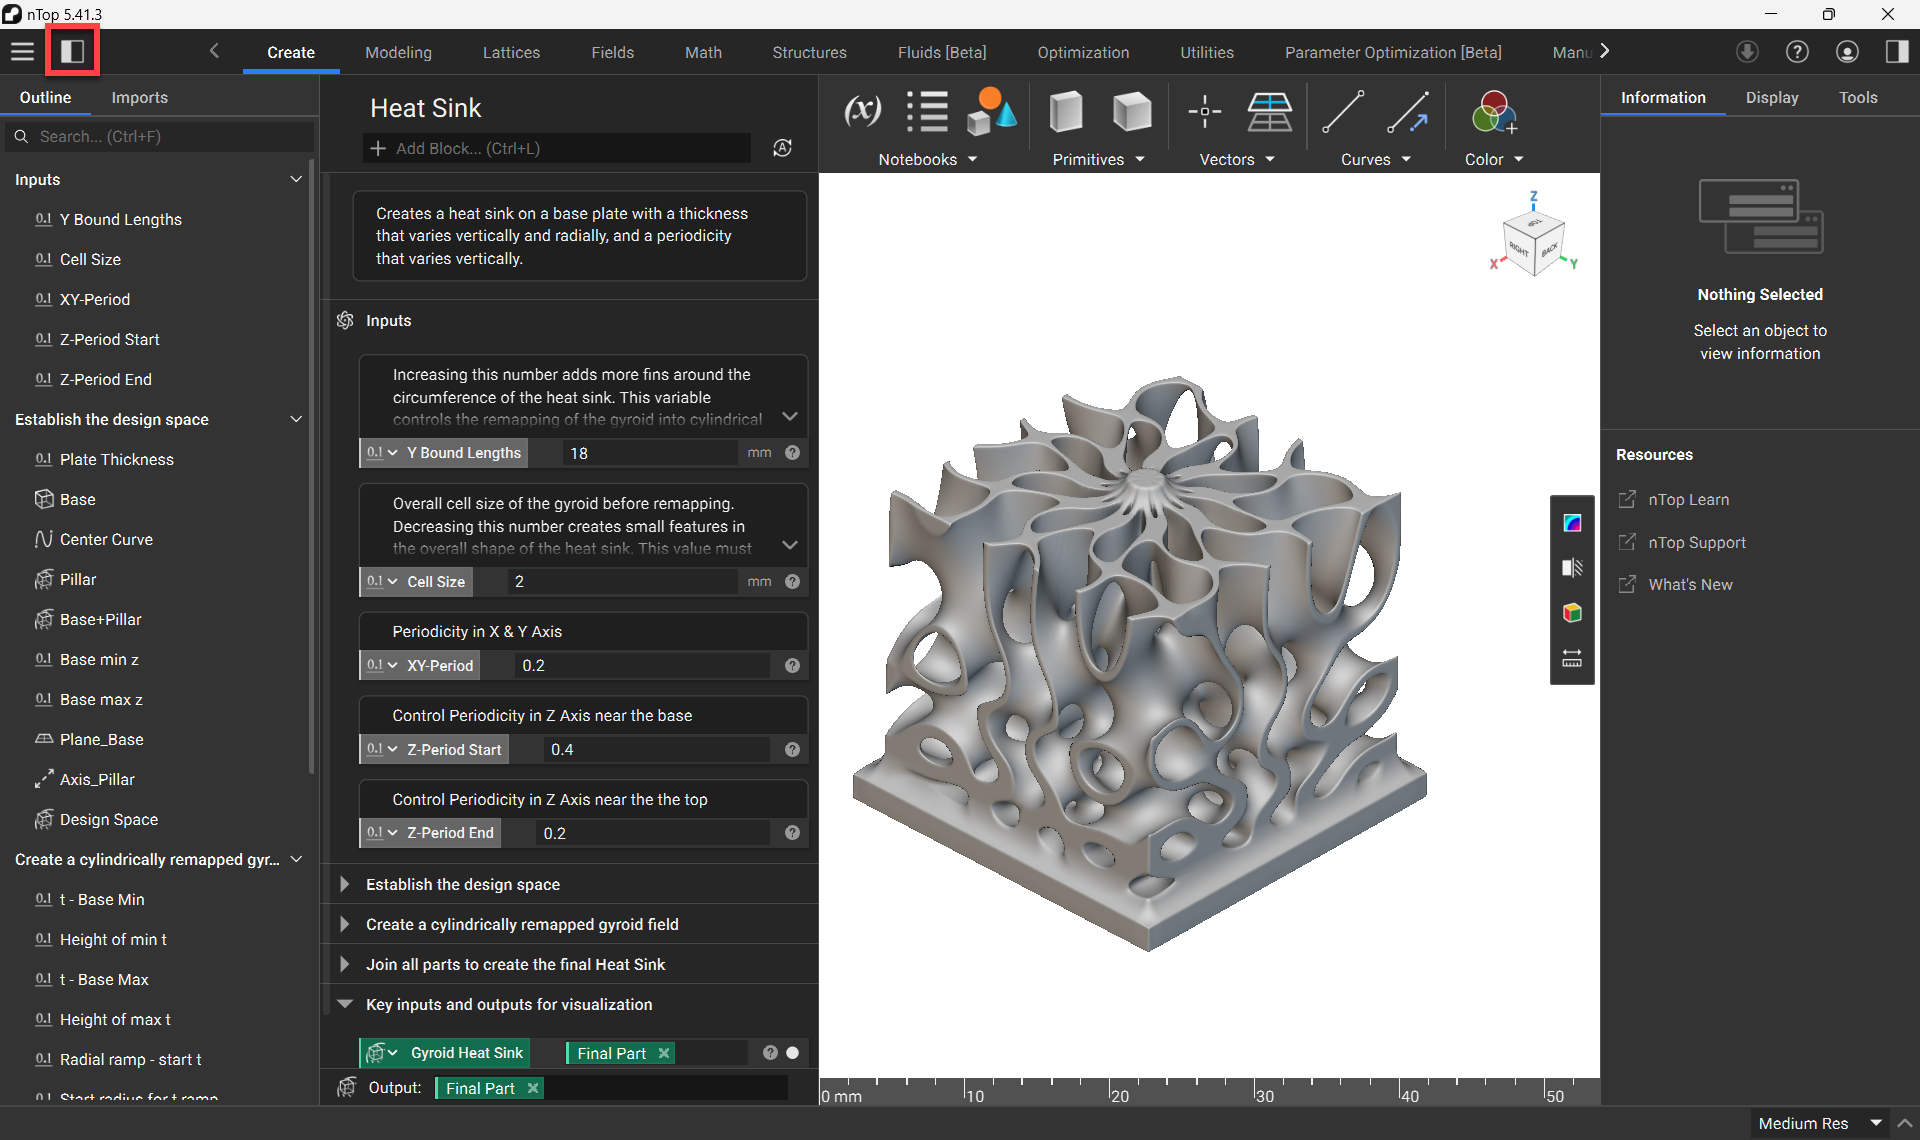The width and height of the screenshot is (1920, 1140).
Task: Open the nTop Learn link
Action: click(1688, 499)
